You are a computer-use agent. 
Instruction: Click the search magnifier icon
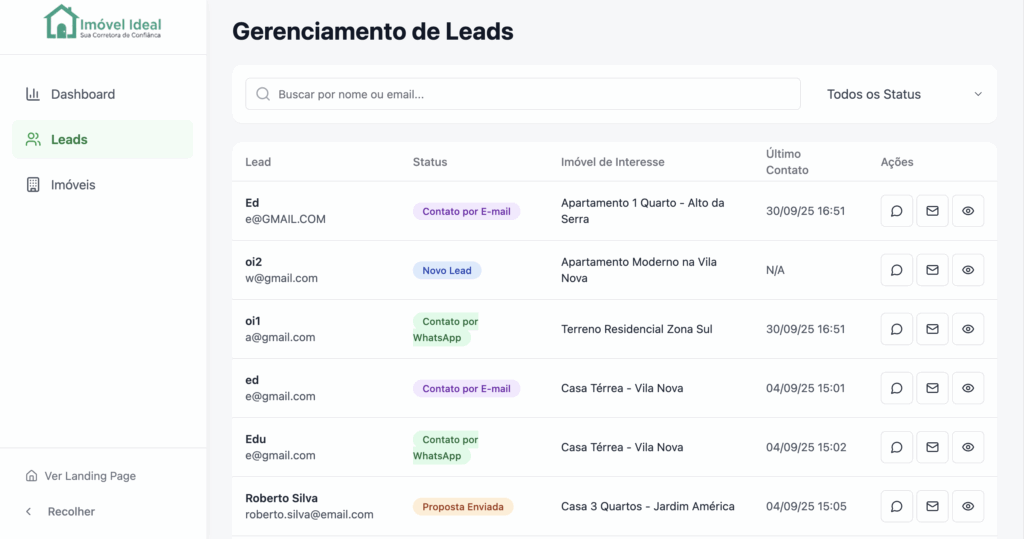tap(263, 94)
